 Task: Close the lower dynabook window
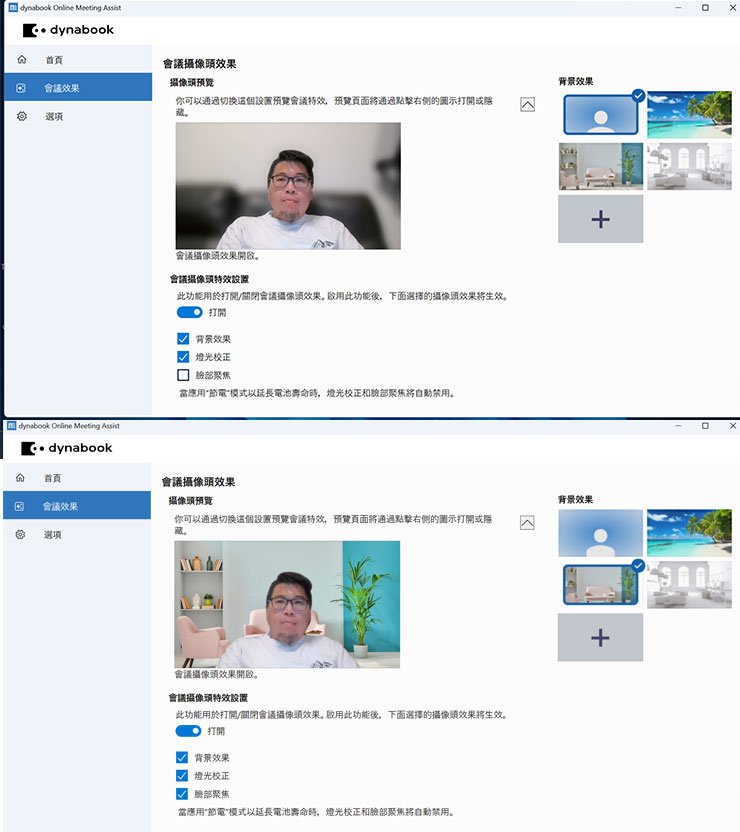tap(733, 426)
